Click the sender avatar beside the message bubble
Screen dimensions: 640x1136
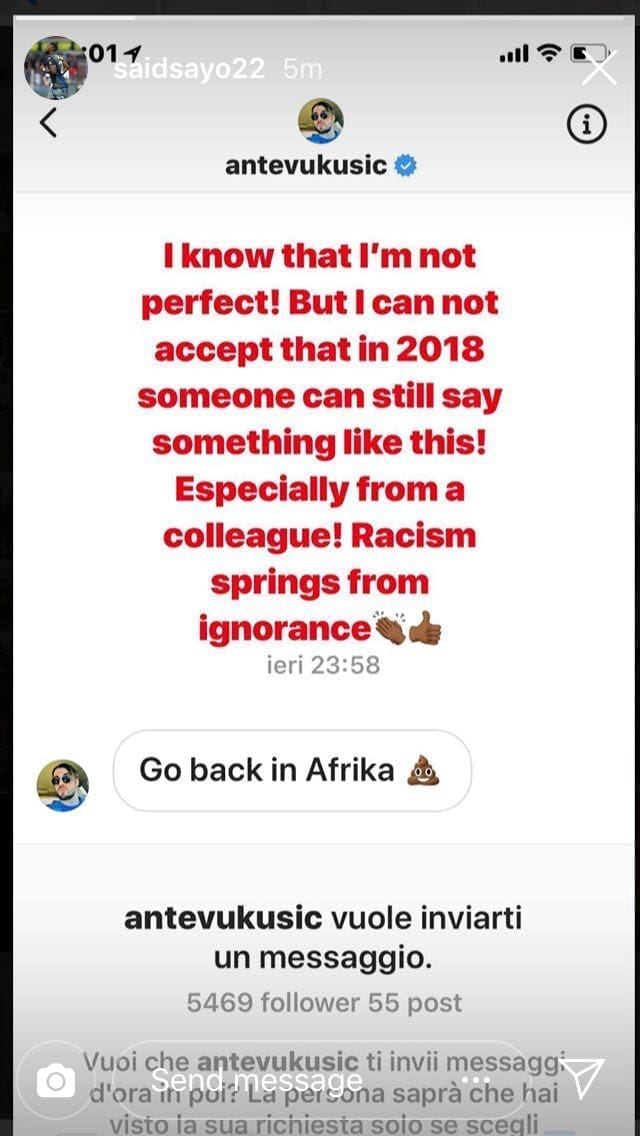coord(63,784)
